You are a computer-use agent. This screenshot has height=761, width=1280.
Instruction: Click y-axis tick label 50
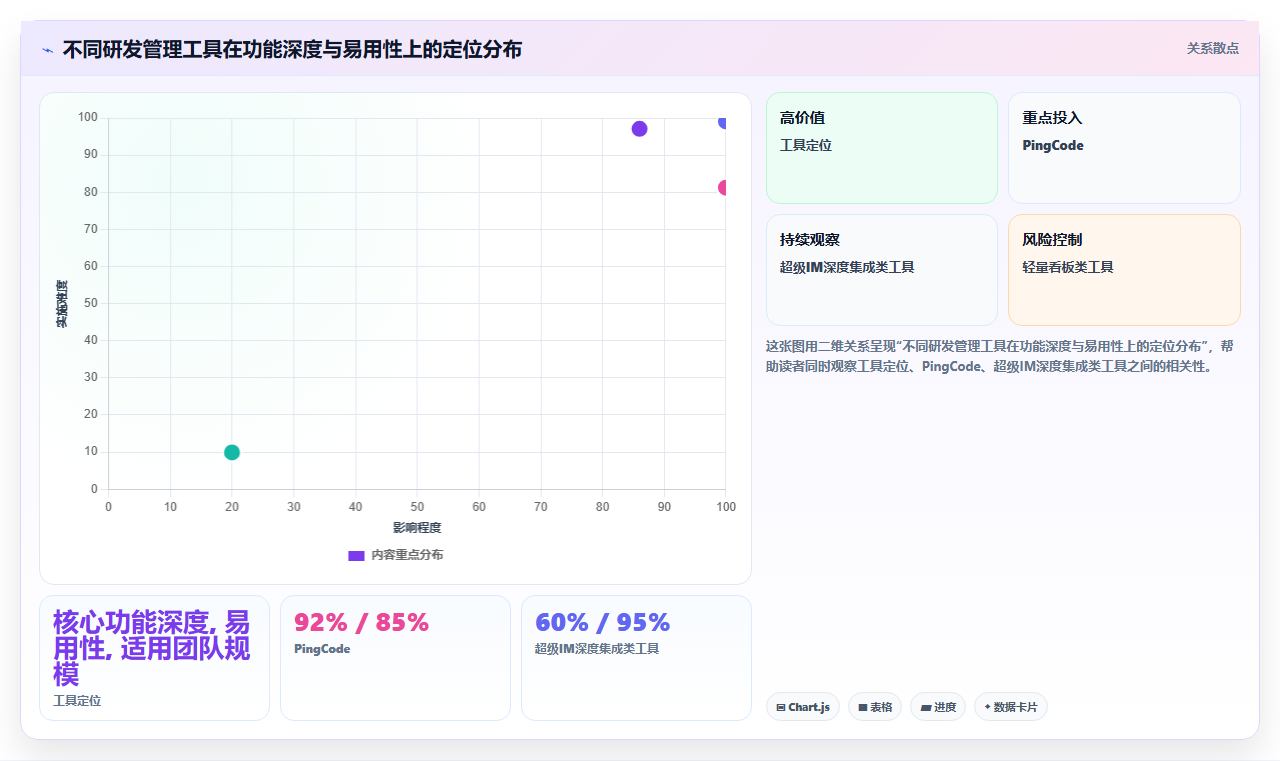click(90, 303)
